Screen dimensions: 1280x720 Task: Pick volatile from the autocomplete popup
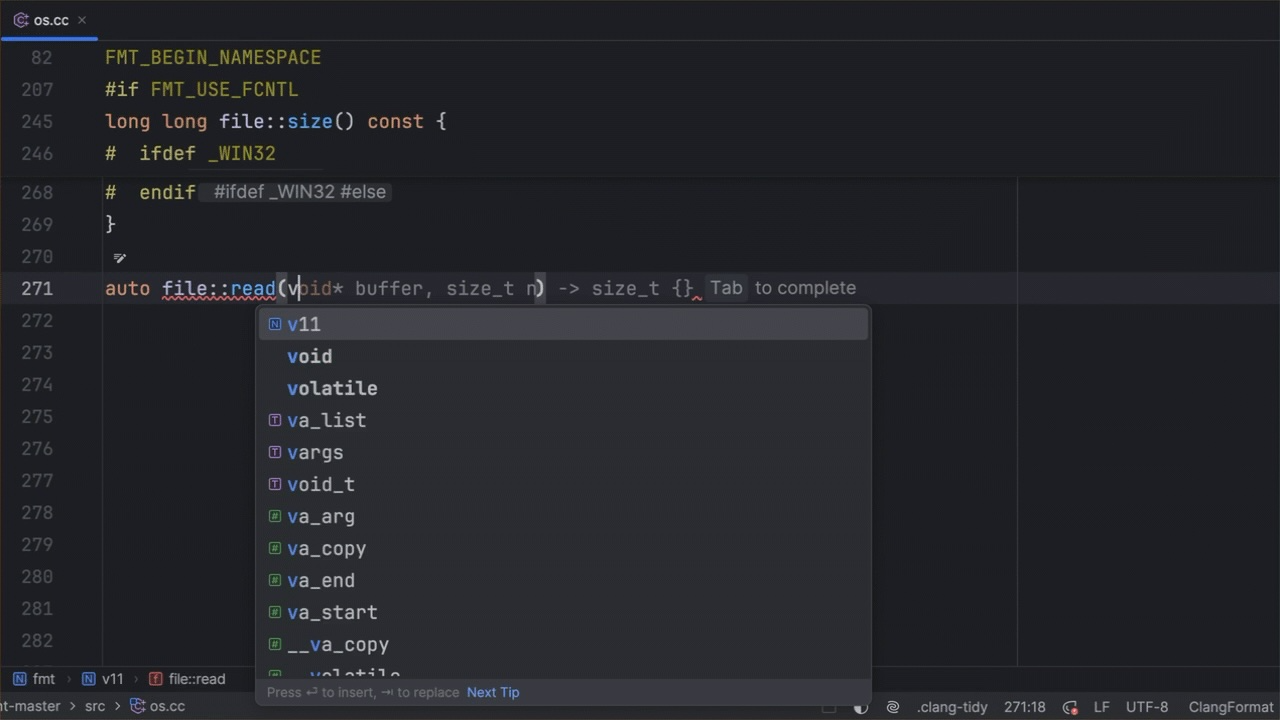click(x=332, y=388)
